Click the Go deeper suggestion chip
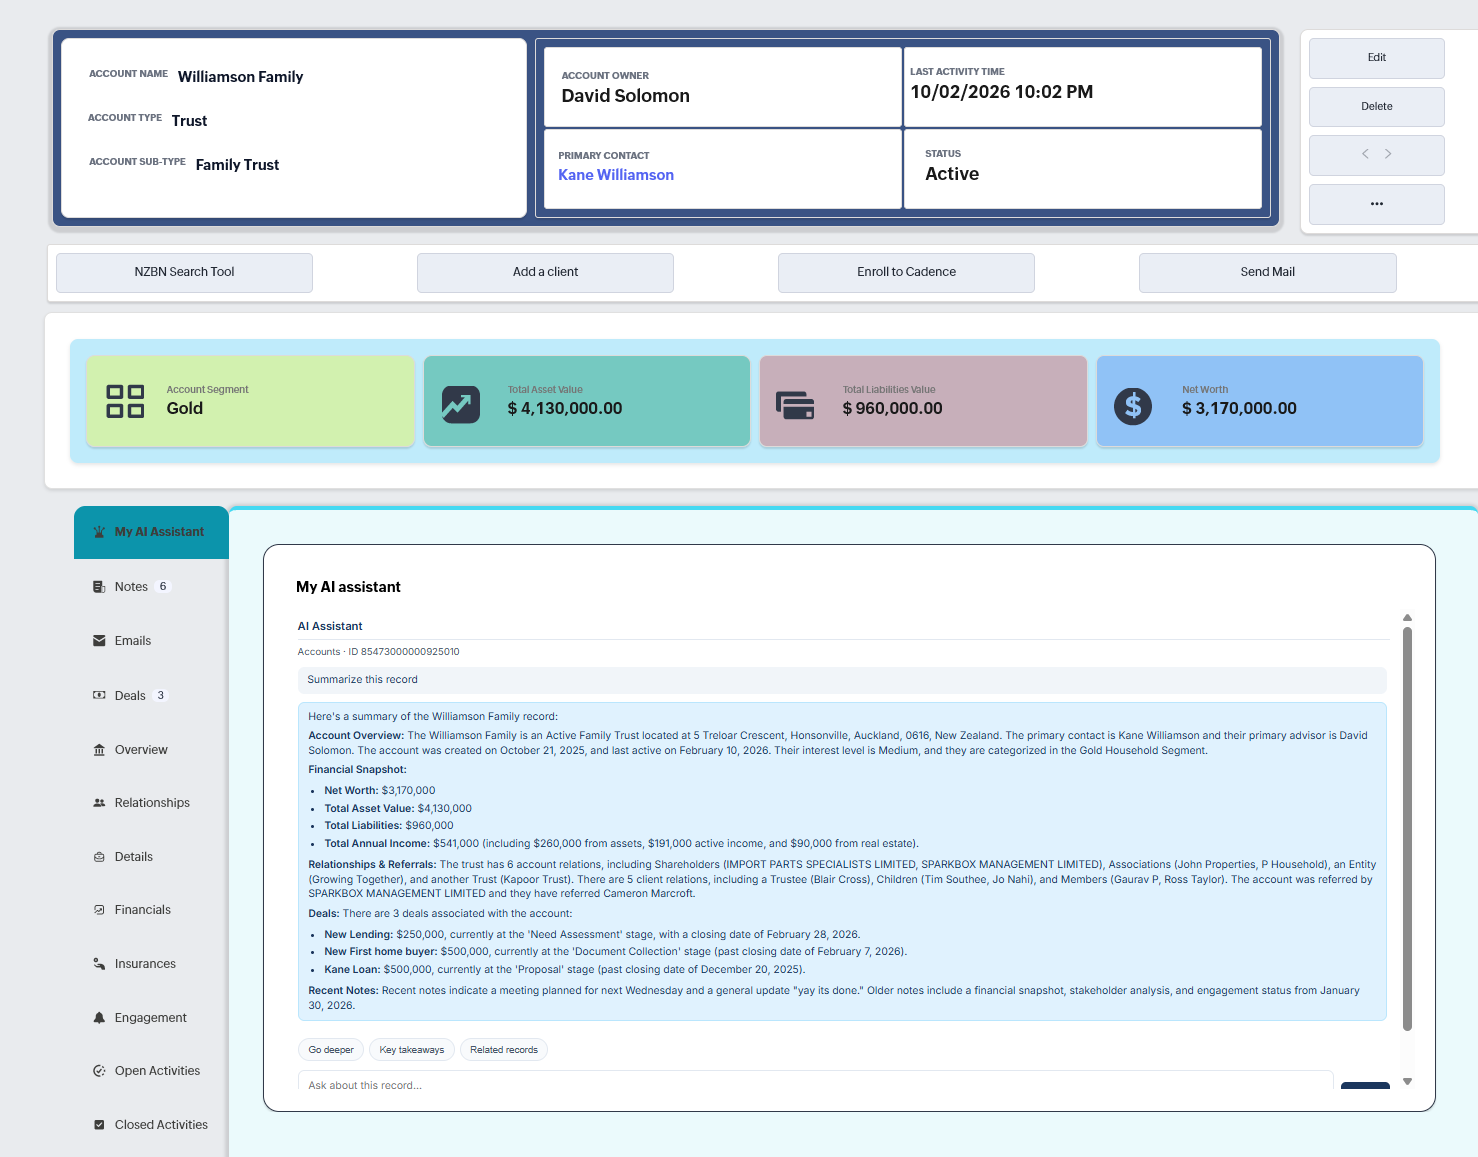This screenshot has height=1157, width=1478. pyautogui.click(x=331, y=1050)
